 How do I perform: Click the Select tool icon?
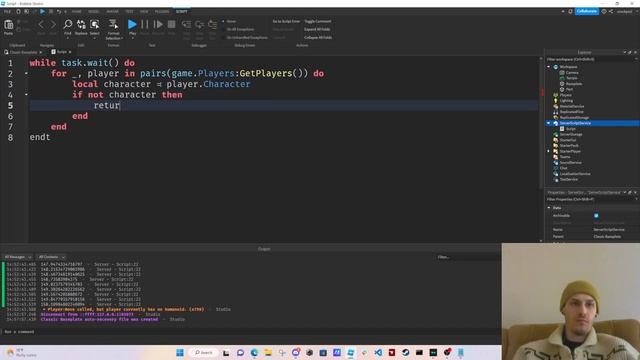[x=94, y=24]
